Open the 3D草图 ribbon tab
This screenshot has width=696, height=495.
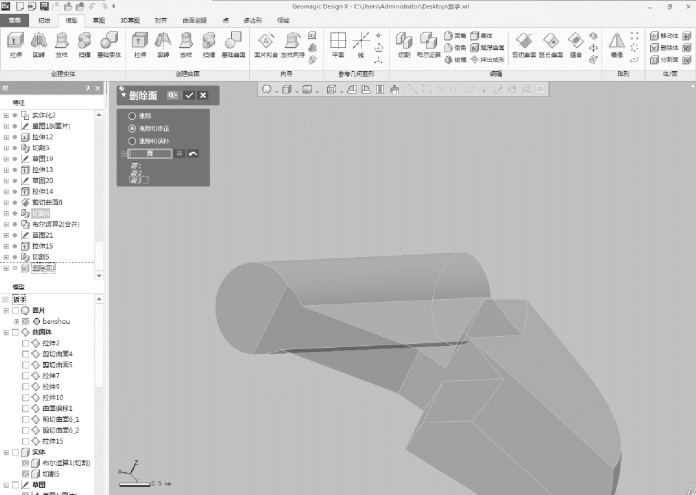click(130, 19)
